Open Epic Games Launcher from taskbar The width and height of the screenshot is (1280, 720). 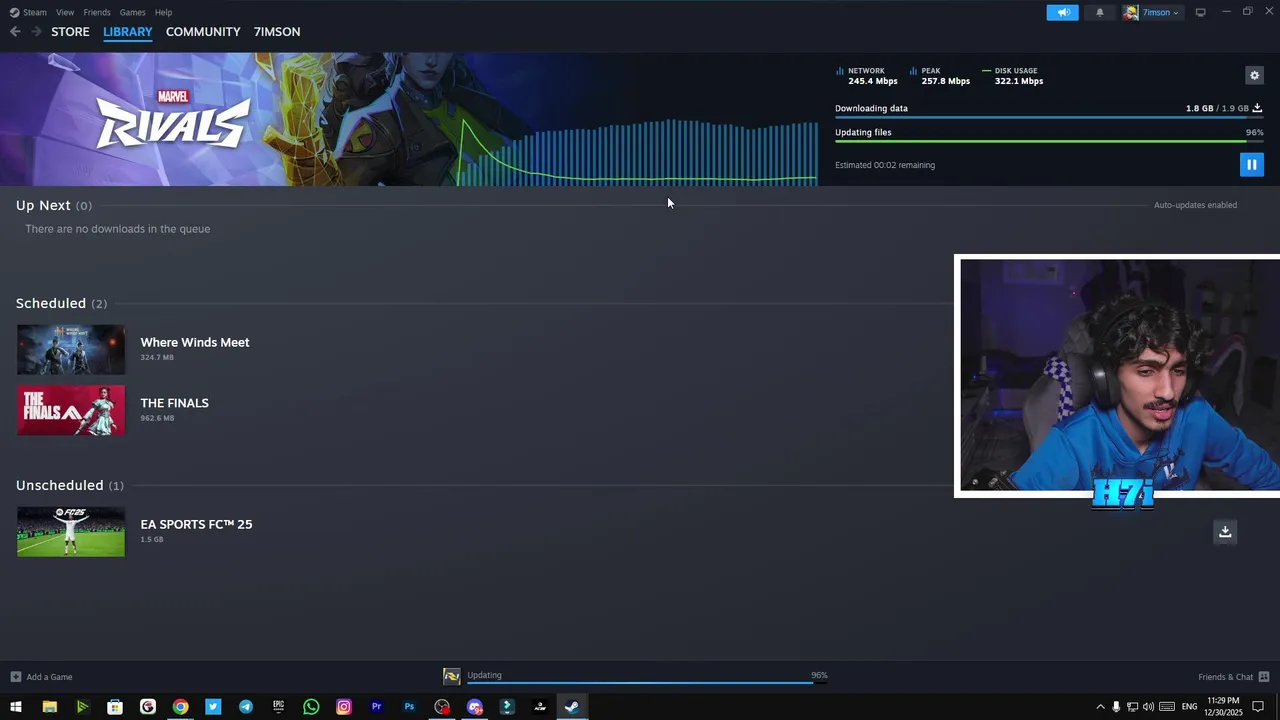pos(278,707)
